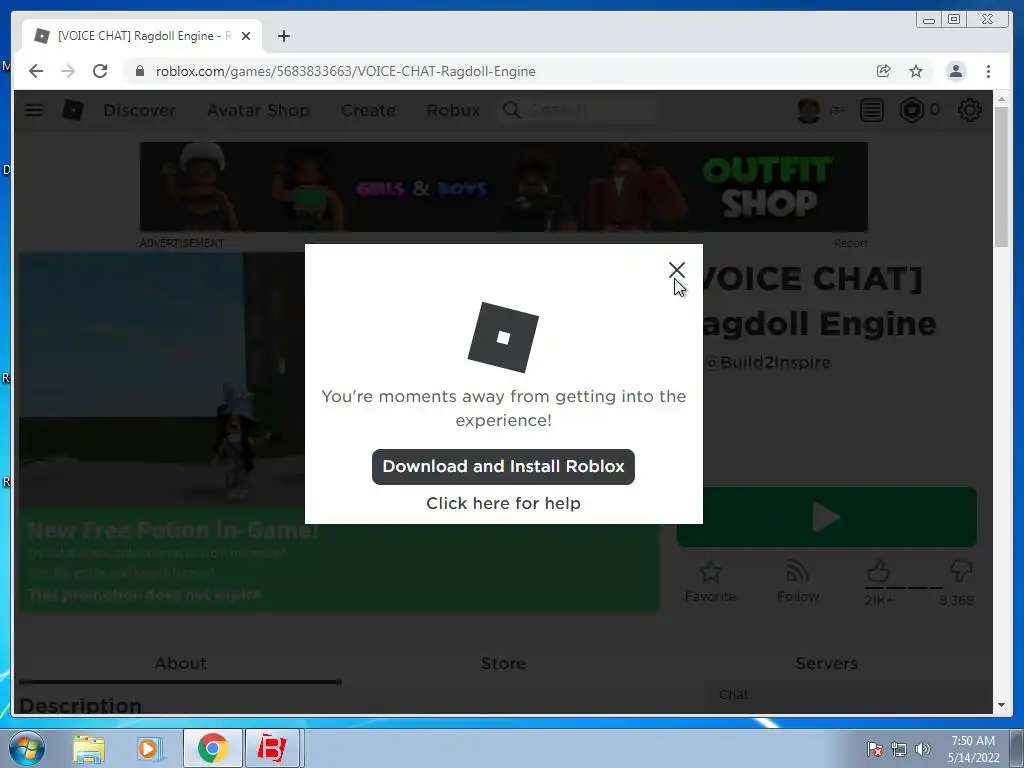This screenshot has height=768, width=1024.
Task: Open the Avatar Shop page
Action: coord(259,110)
